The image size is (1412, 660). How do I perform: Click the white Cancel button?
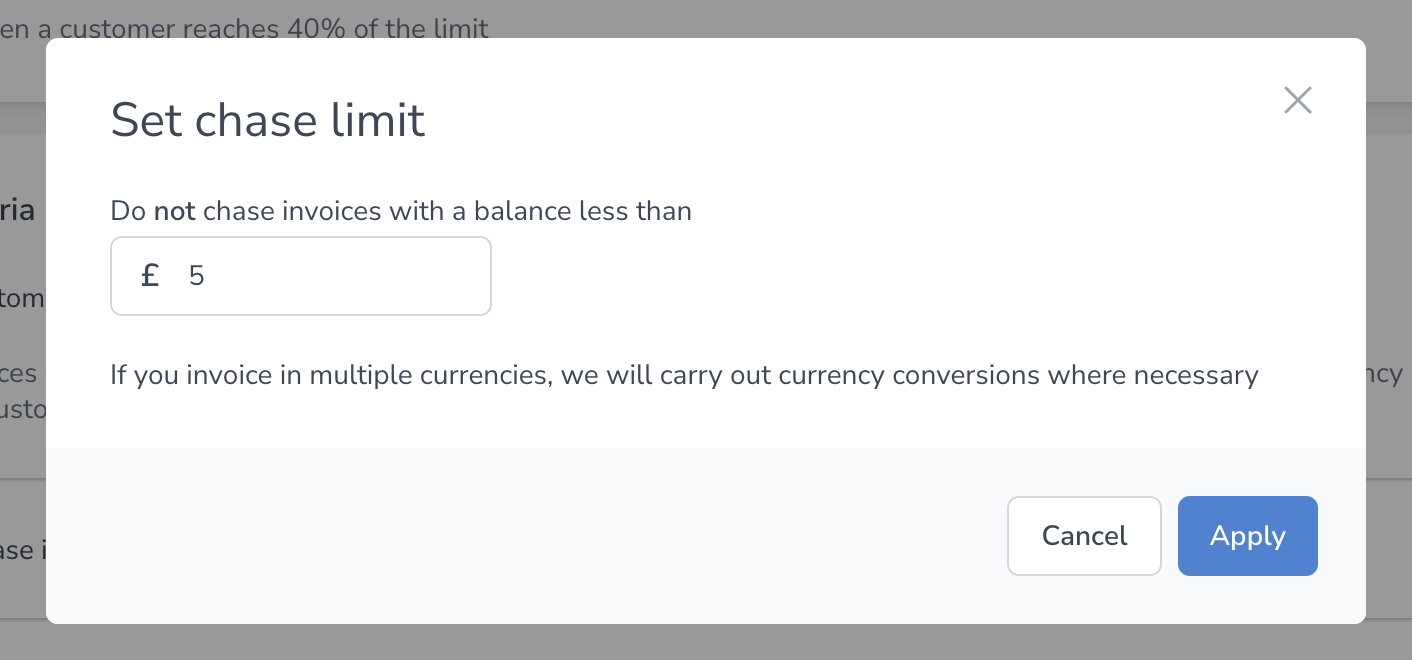(1084, 536)
